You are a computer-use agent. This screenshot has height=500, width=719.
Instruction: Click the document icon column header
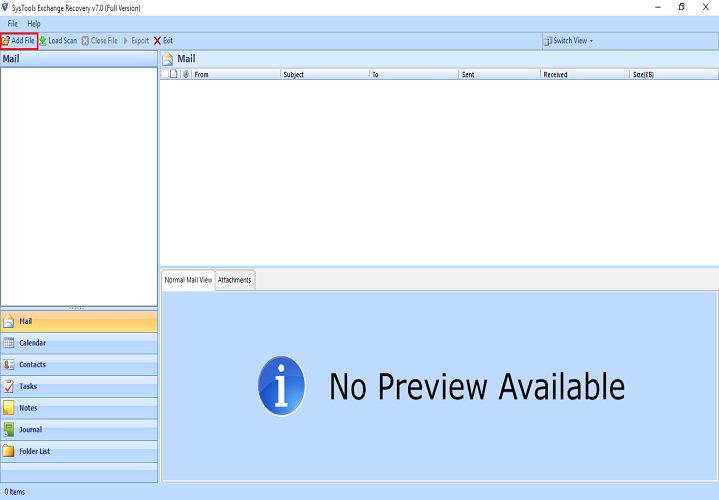click(174, 74)
